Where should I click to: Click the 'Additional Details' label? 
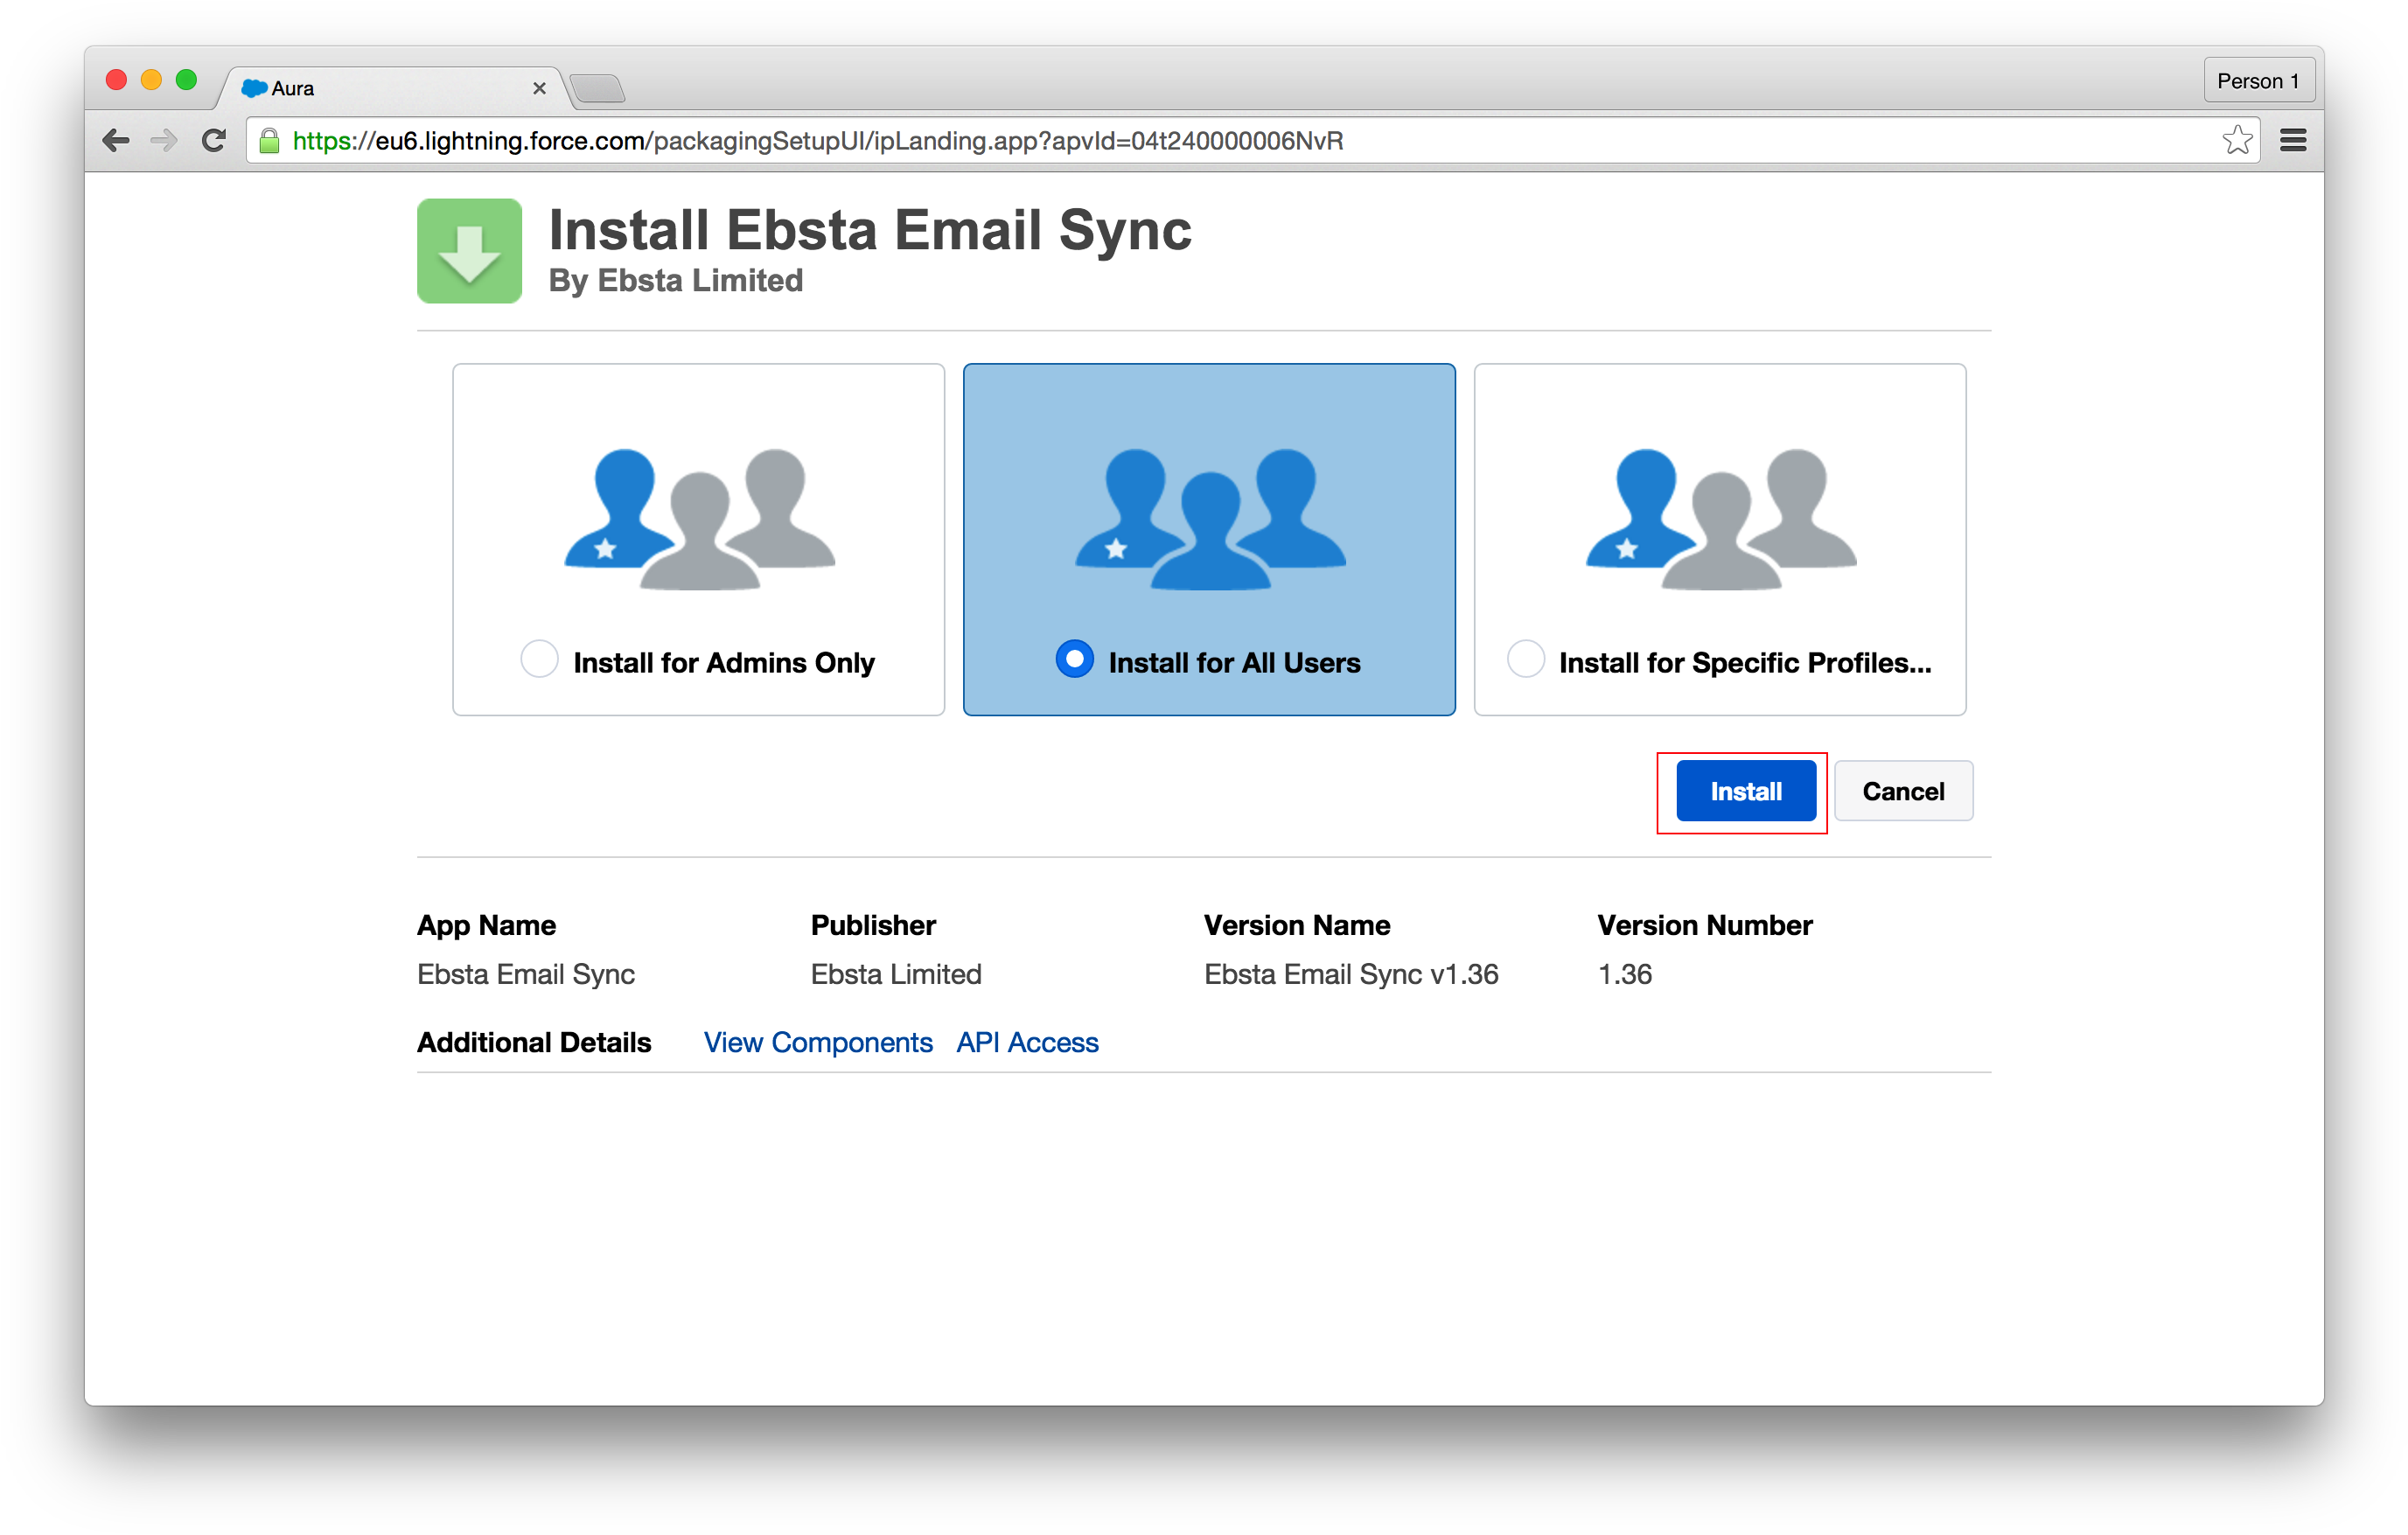(534, 1042)
